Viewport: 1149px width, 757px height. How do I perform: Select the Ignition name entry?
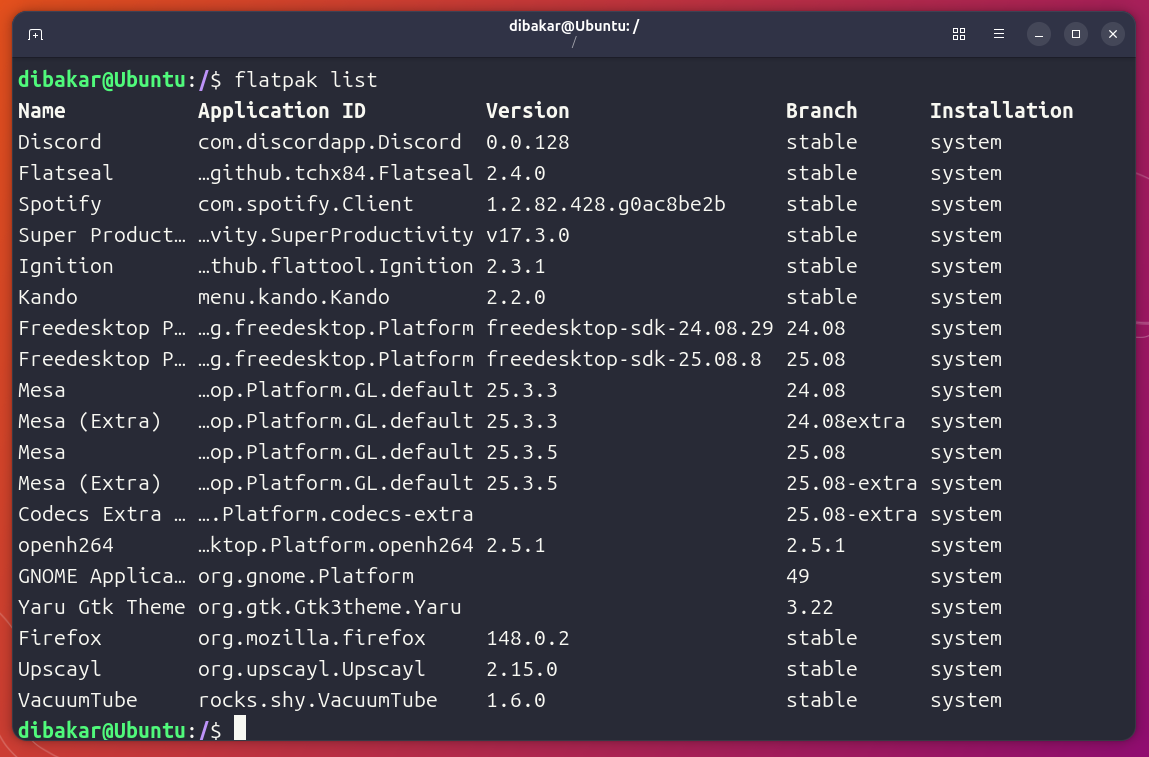tap(65, 266)
